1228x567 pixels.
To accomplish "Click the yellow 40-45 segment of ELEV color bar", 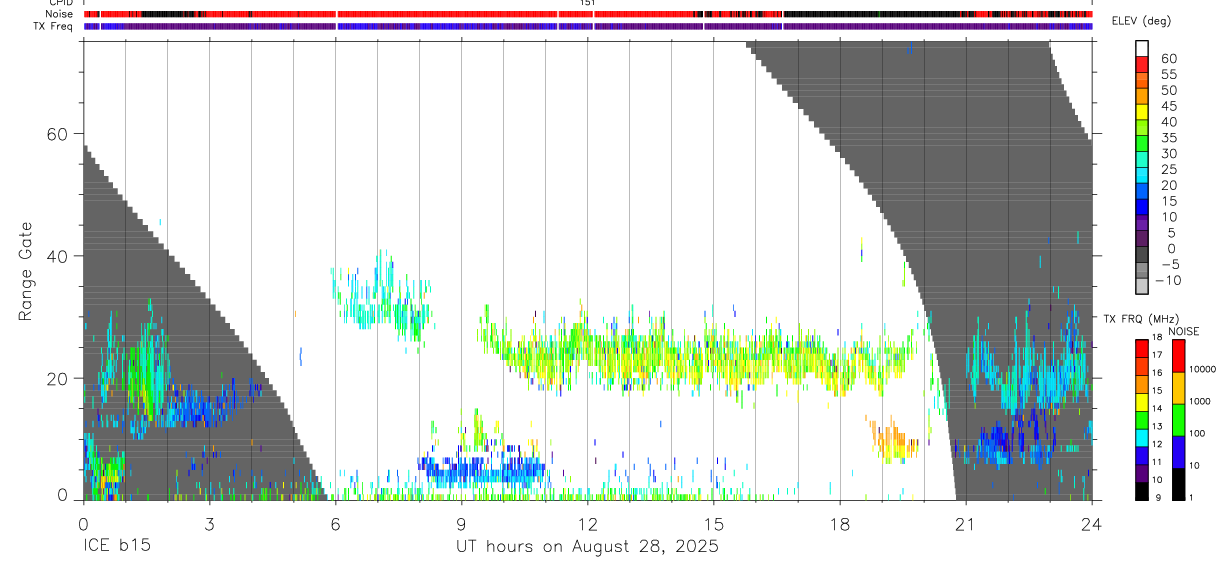I will (x=1142, y=114).
